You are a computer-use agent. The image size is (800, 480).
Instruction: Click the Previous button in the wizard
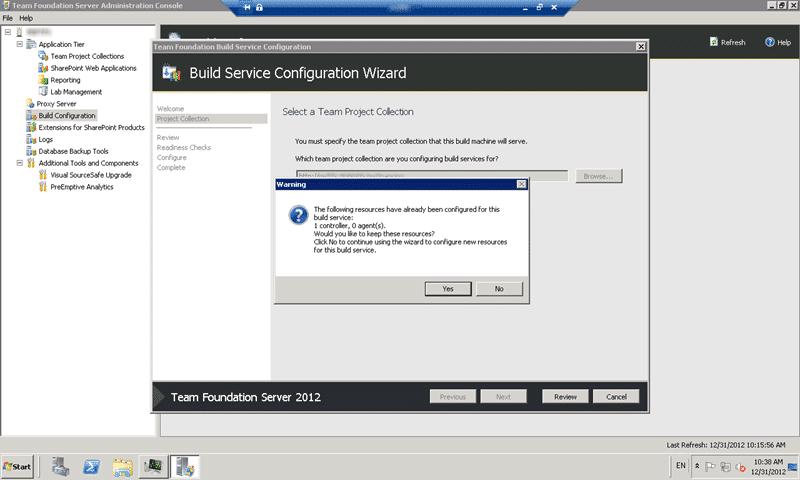[453, 396]
